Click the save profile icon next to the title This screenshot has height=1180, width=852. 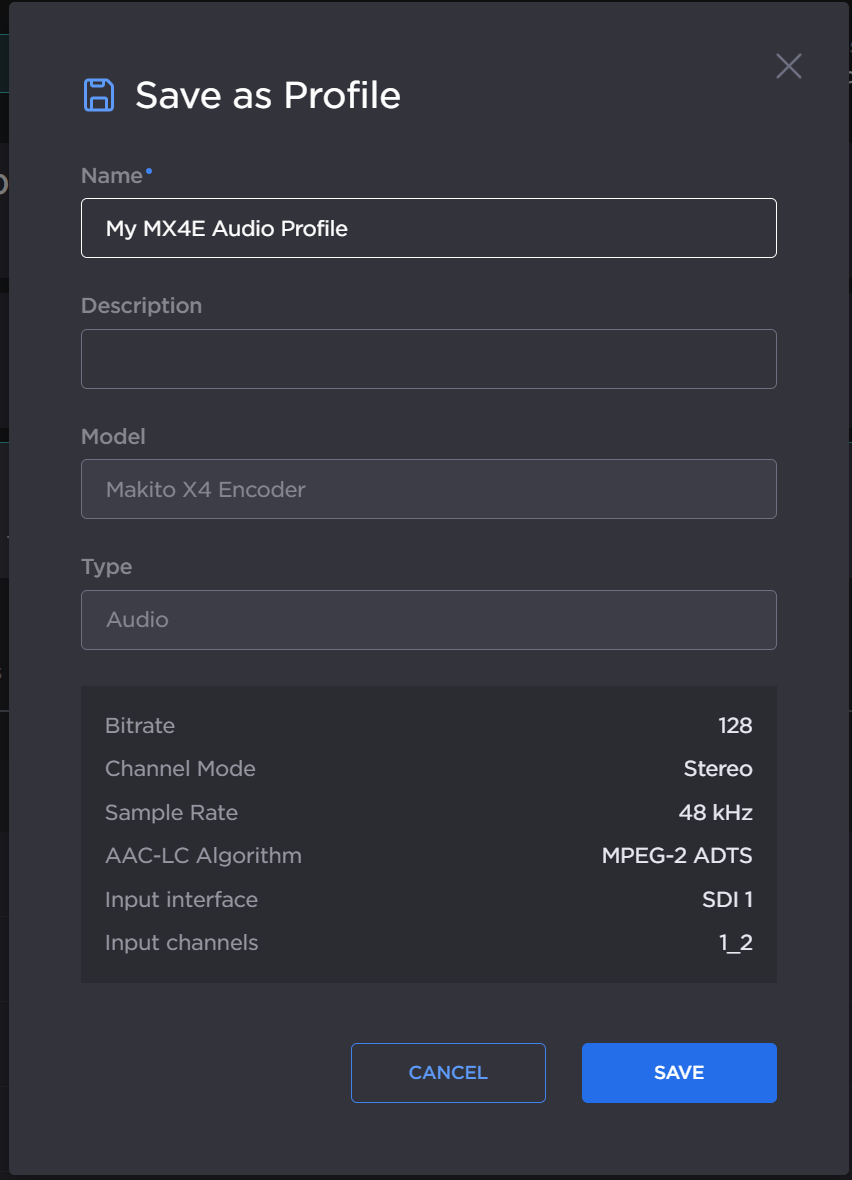99,93
